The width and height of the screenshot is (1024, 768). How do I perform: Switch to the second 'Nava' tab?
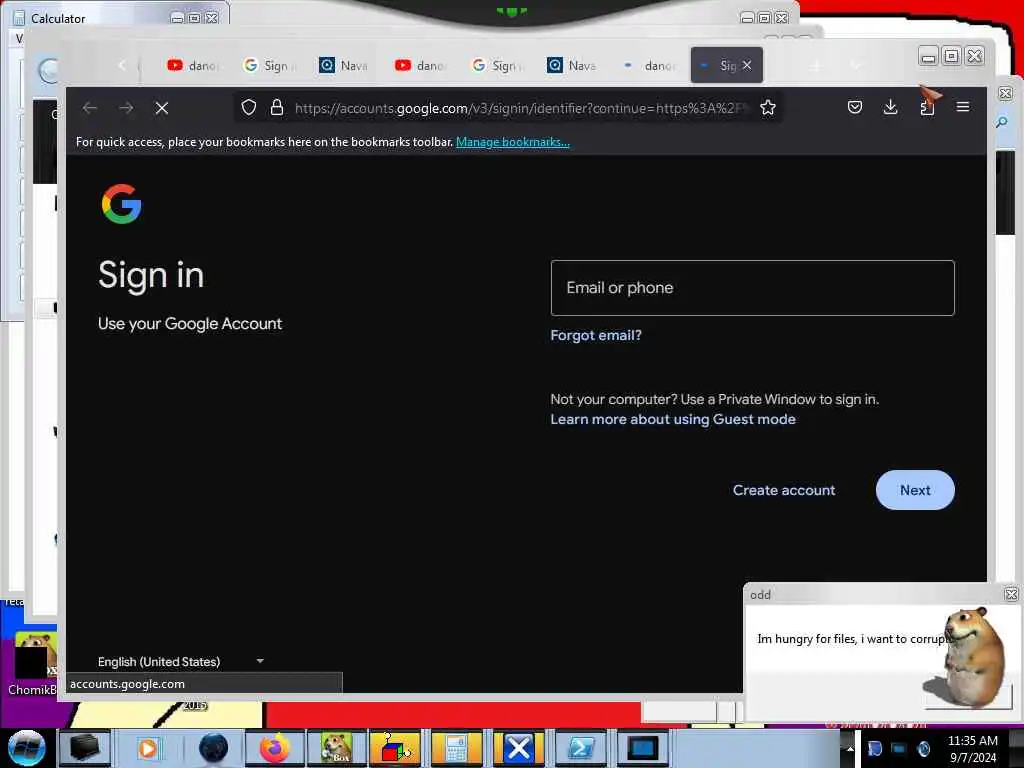[572, 65]
